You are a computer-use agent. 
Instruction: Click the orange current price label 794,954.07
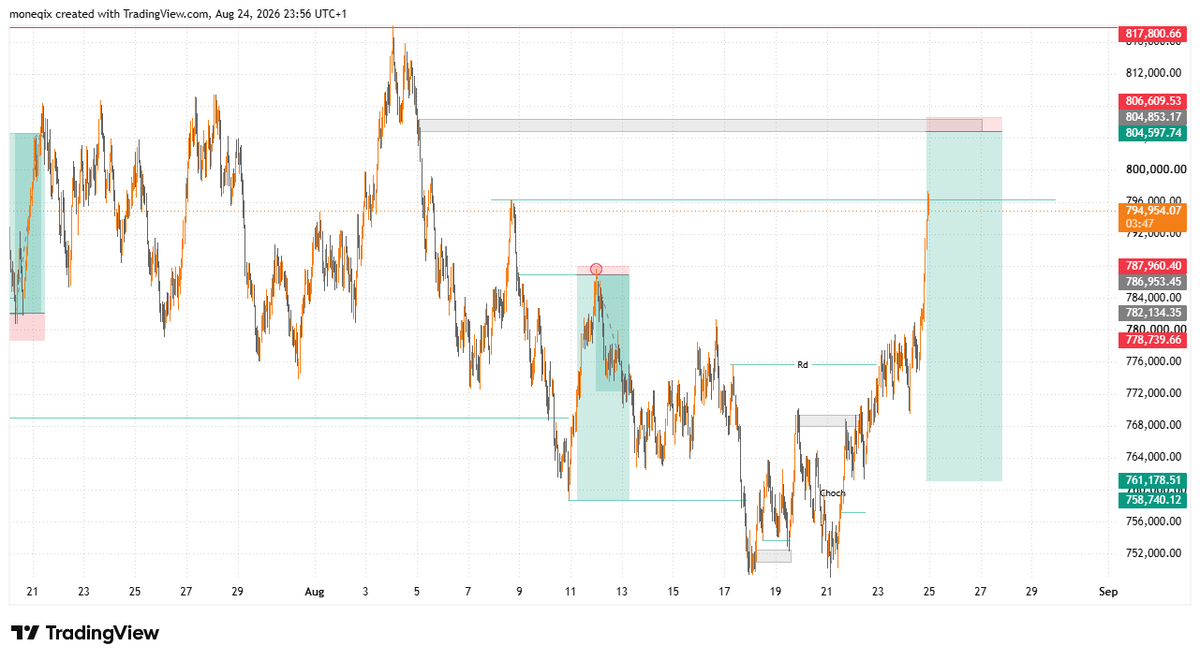click(x=1153, y=211)
